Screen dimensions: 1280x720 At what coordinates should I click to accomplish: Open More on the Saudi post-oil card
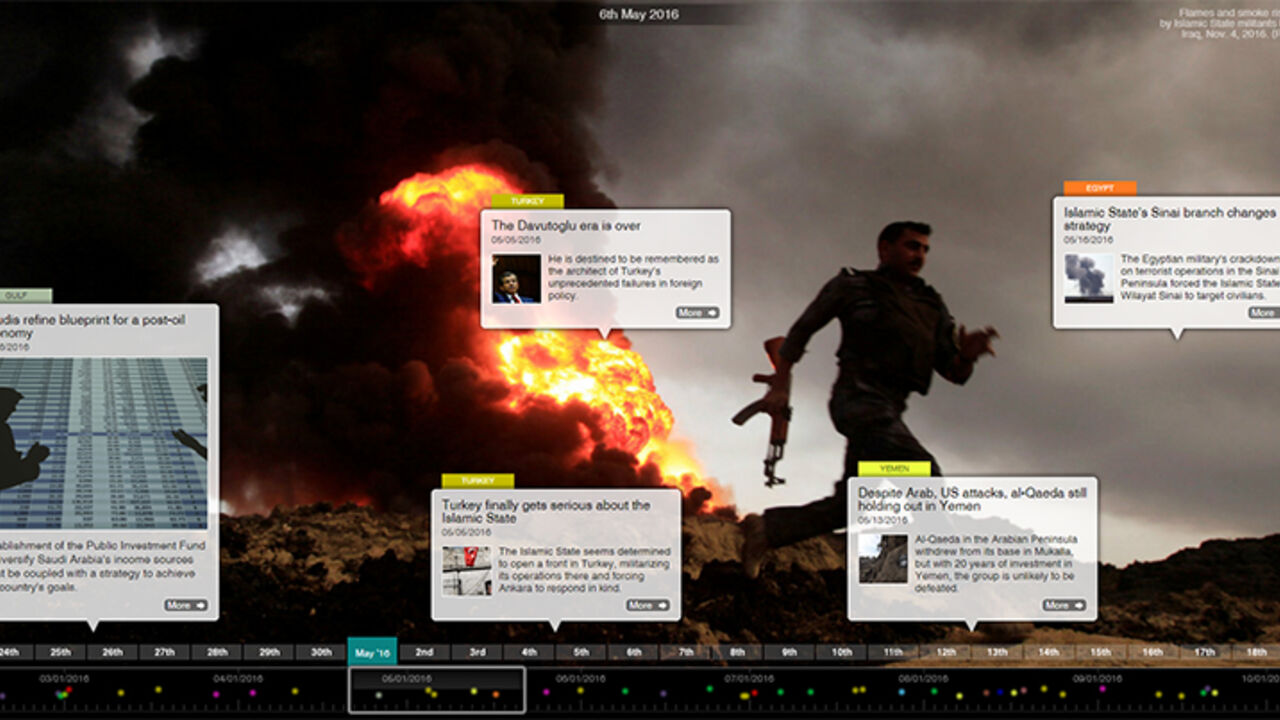click(186, 605)
